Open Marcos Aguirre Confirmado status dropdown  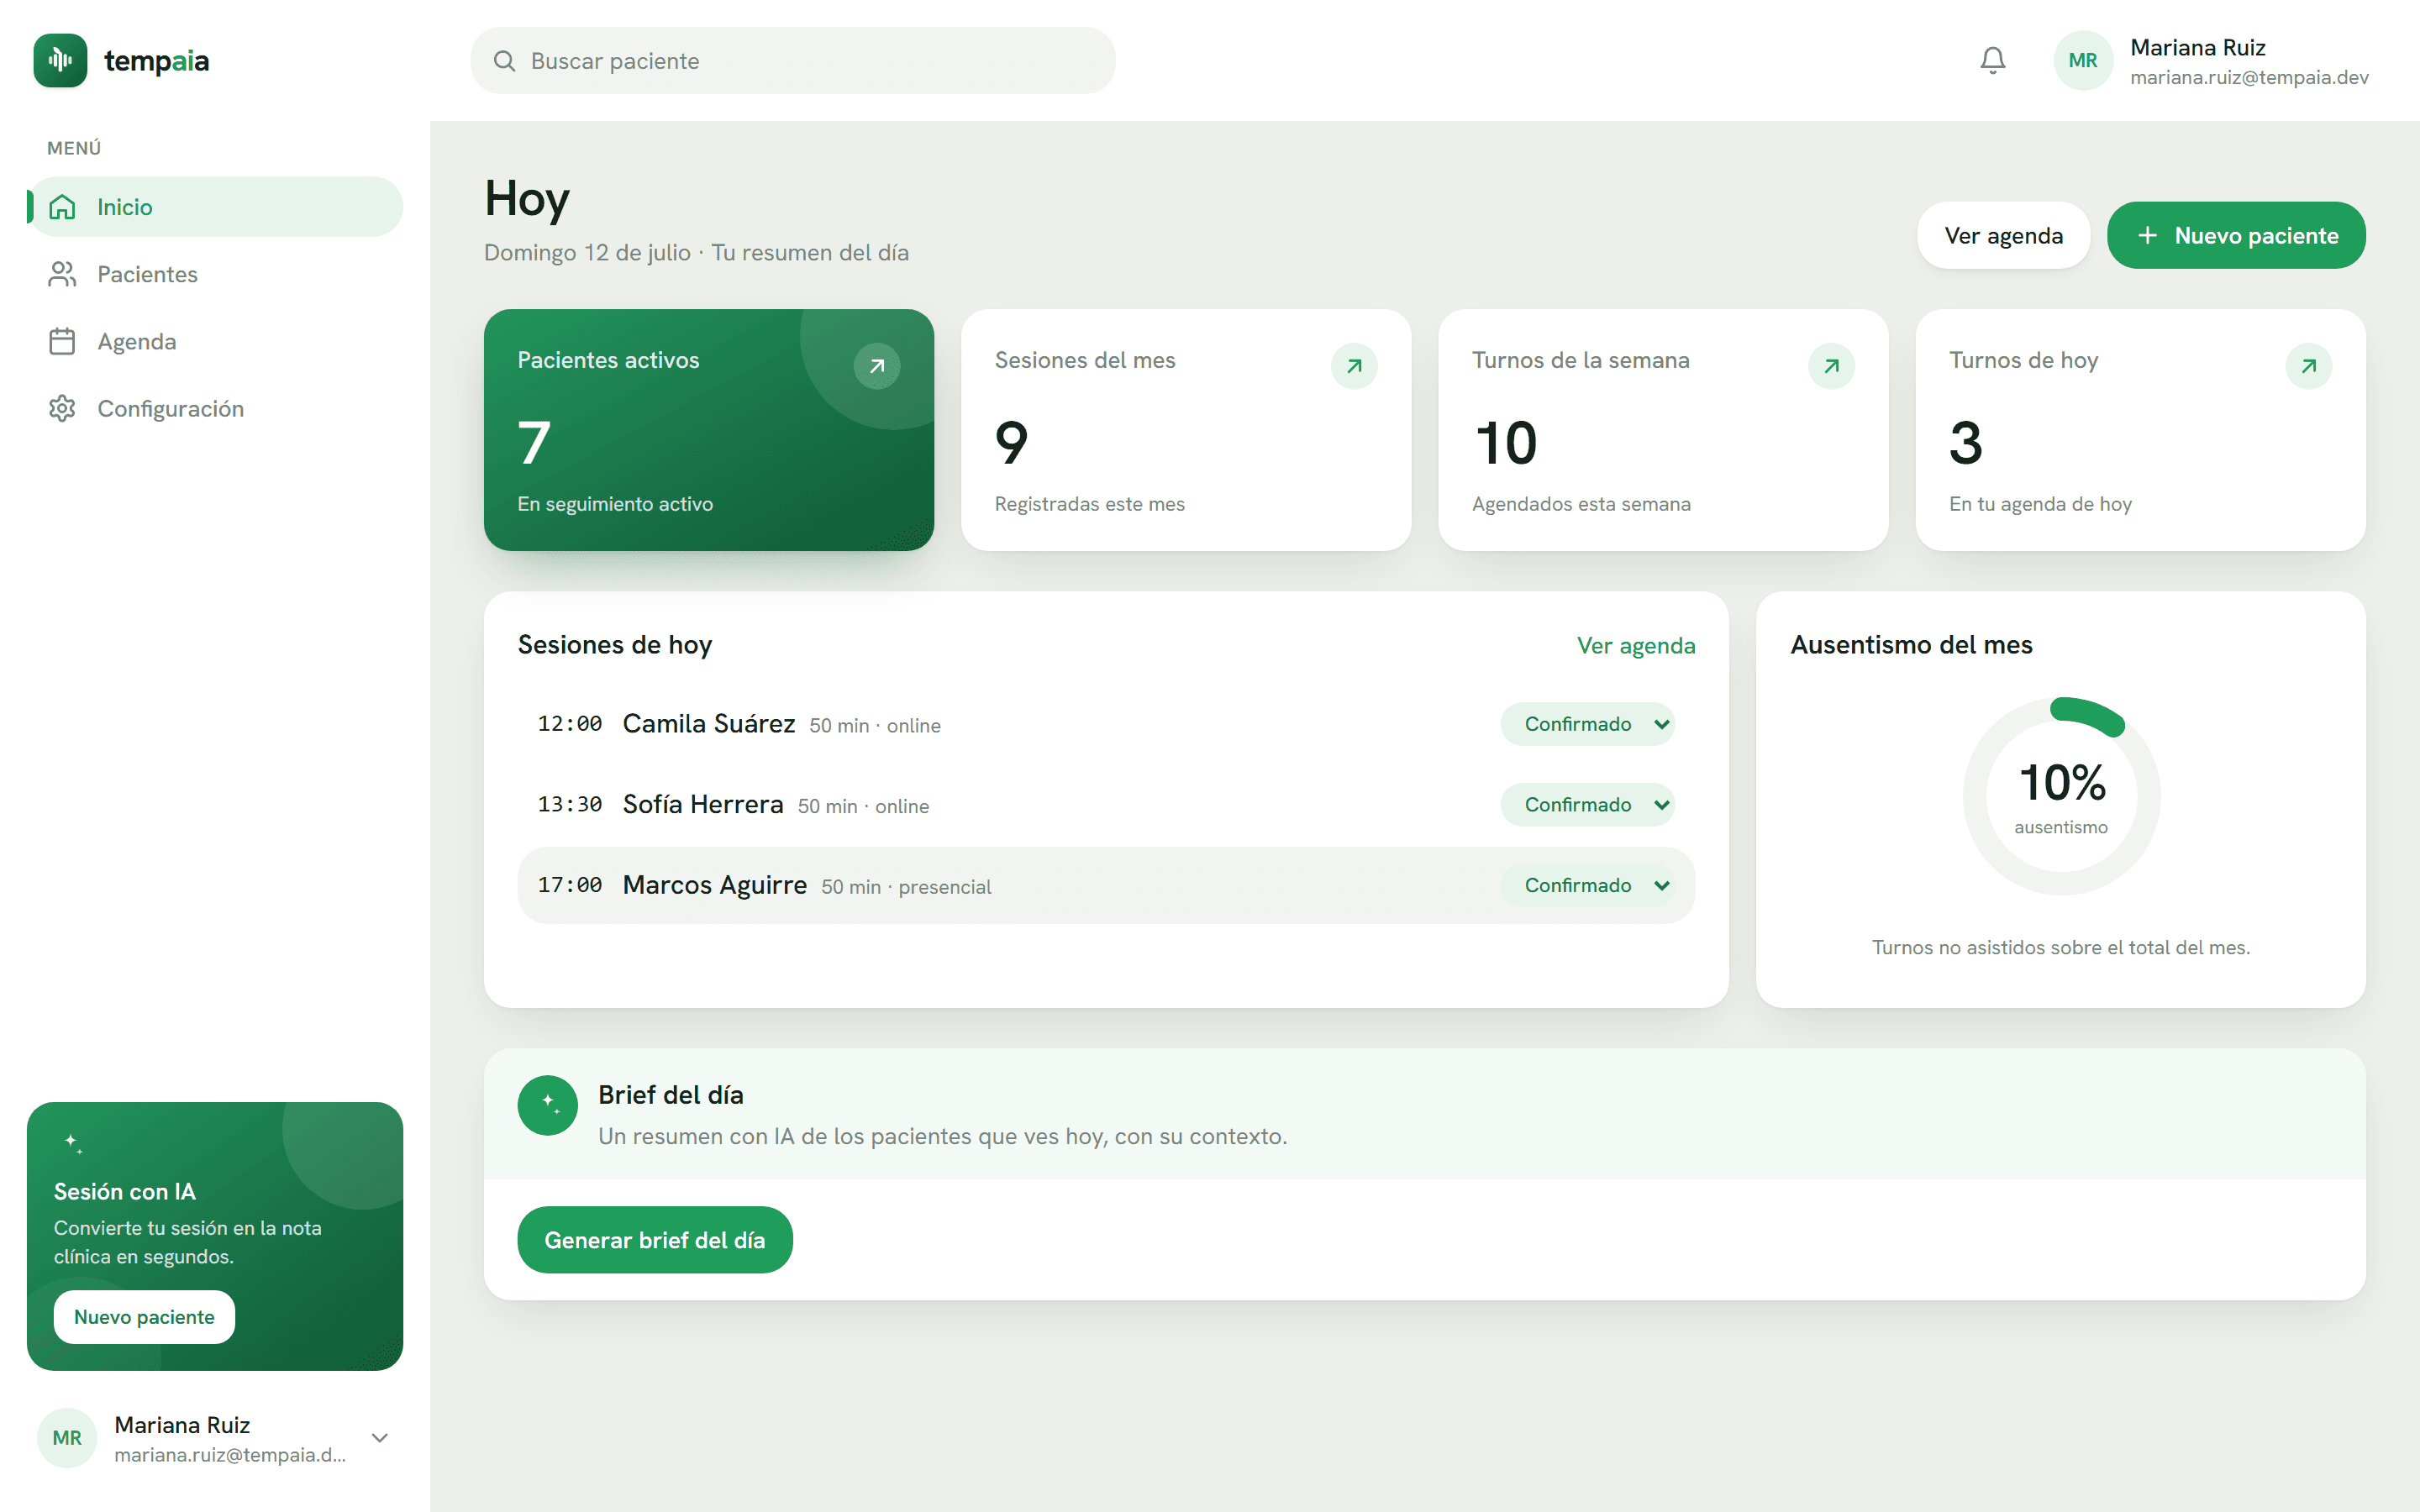point(1587,885)
